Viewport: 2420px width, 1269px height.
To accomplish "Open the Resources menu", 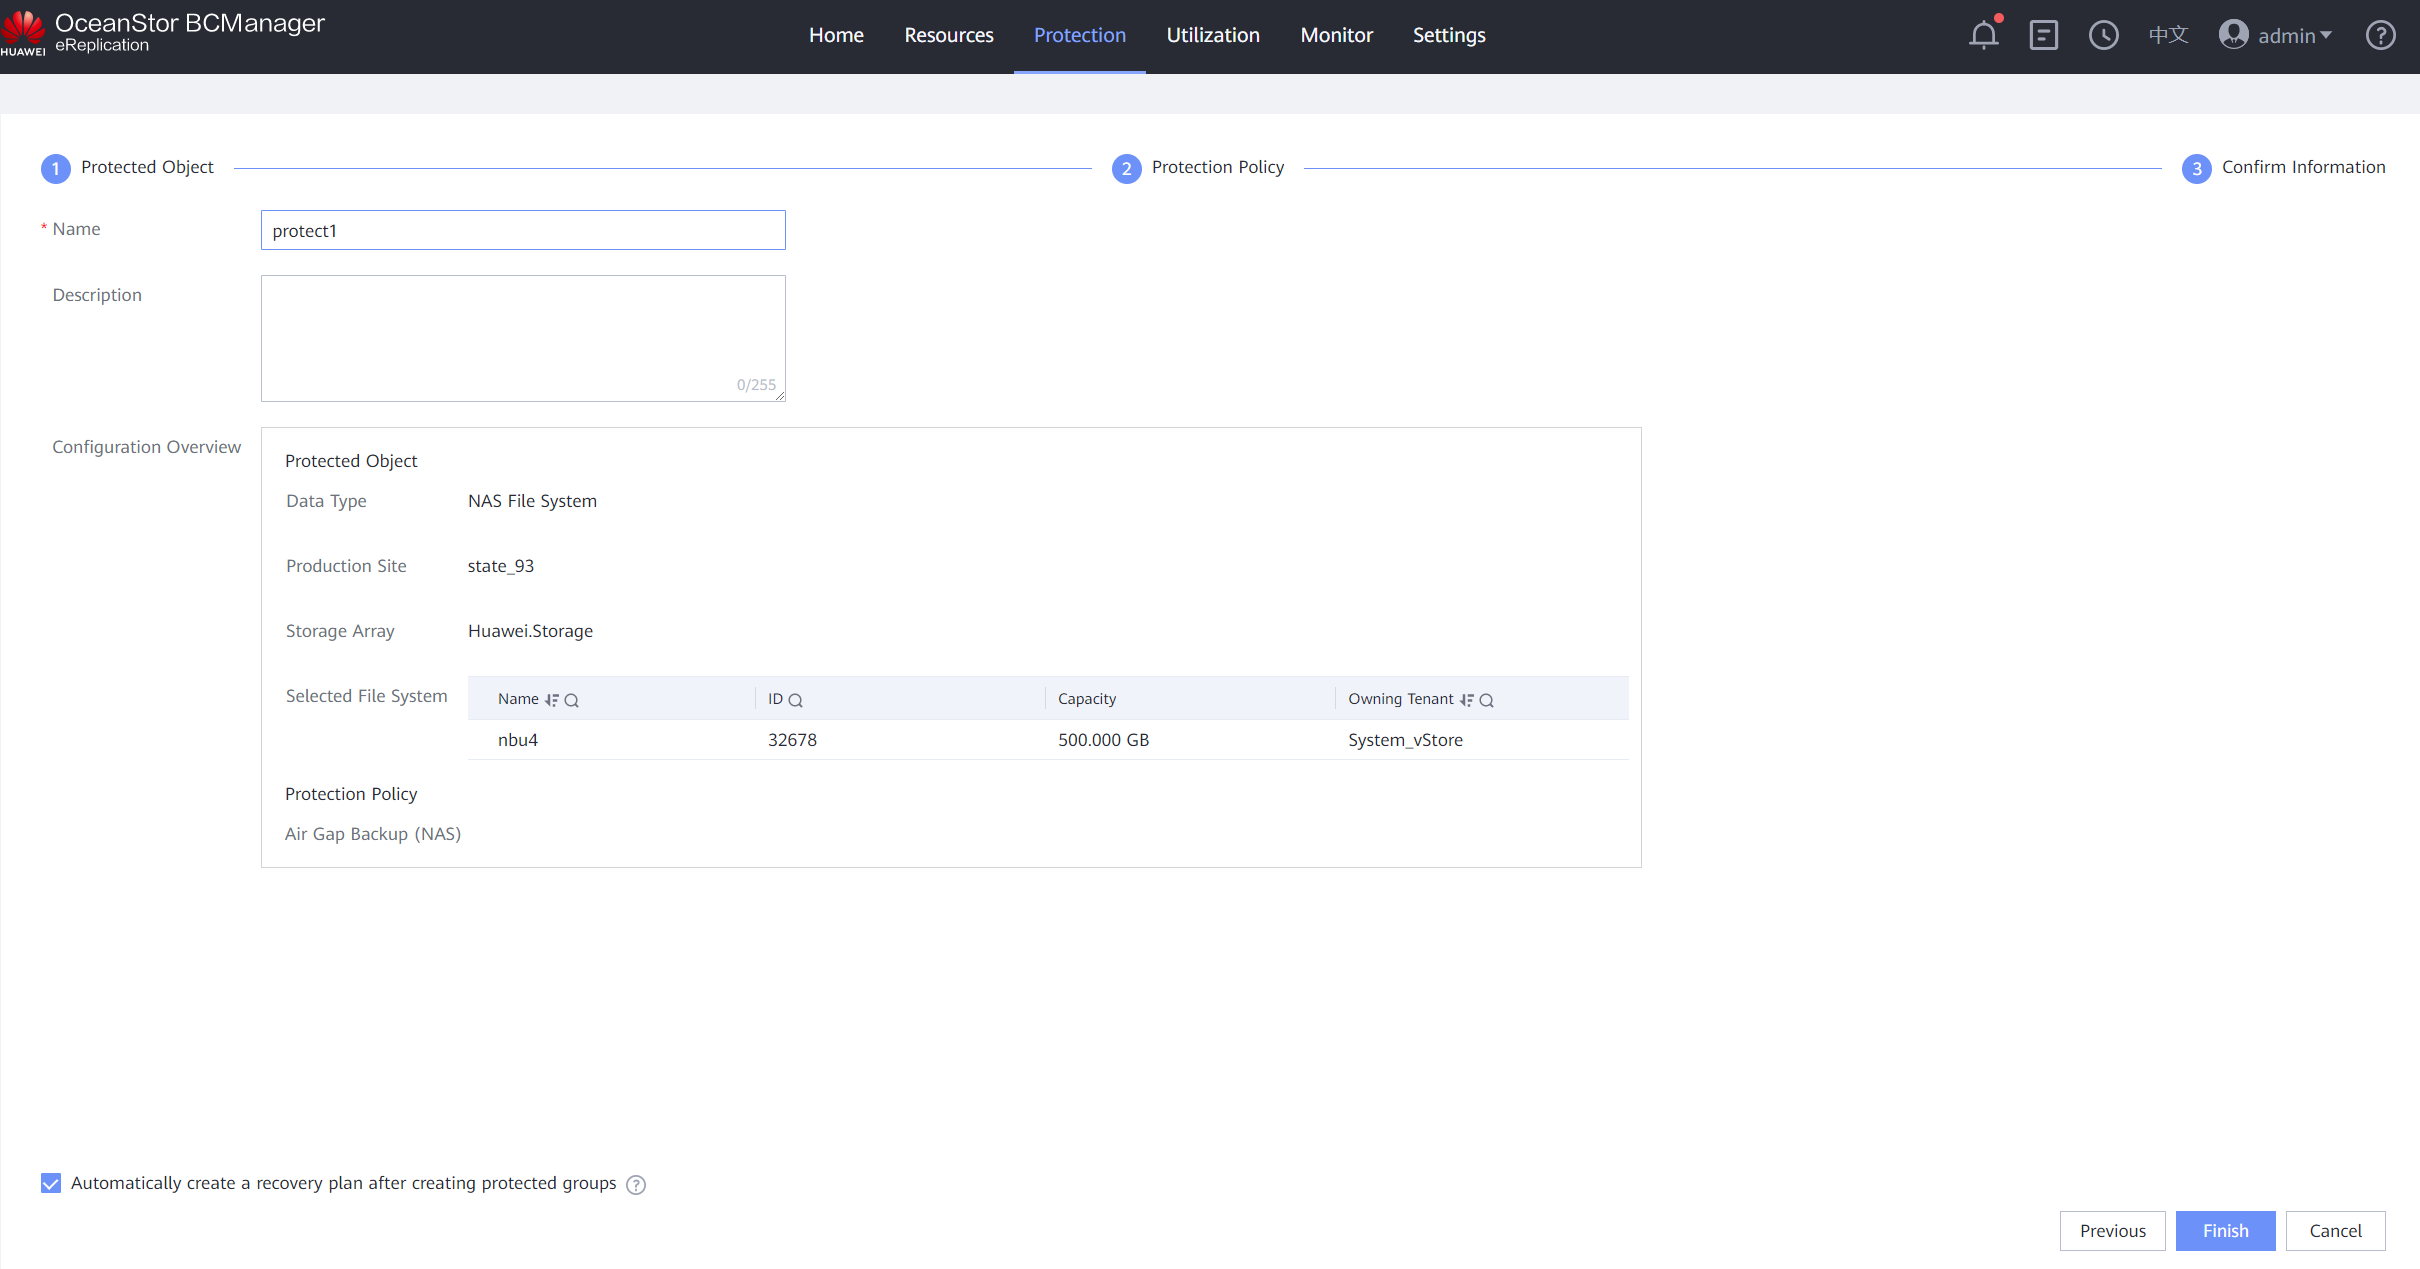I will 948,36.
